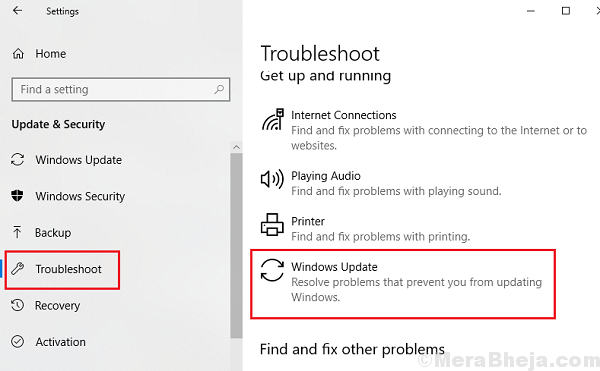Click the Recovery clock icon

pyautogui.click(x=18, y=305)
